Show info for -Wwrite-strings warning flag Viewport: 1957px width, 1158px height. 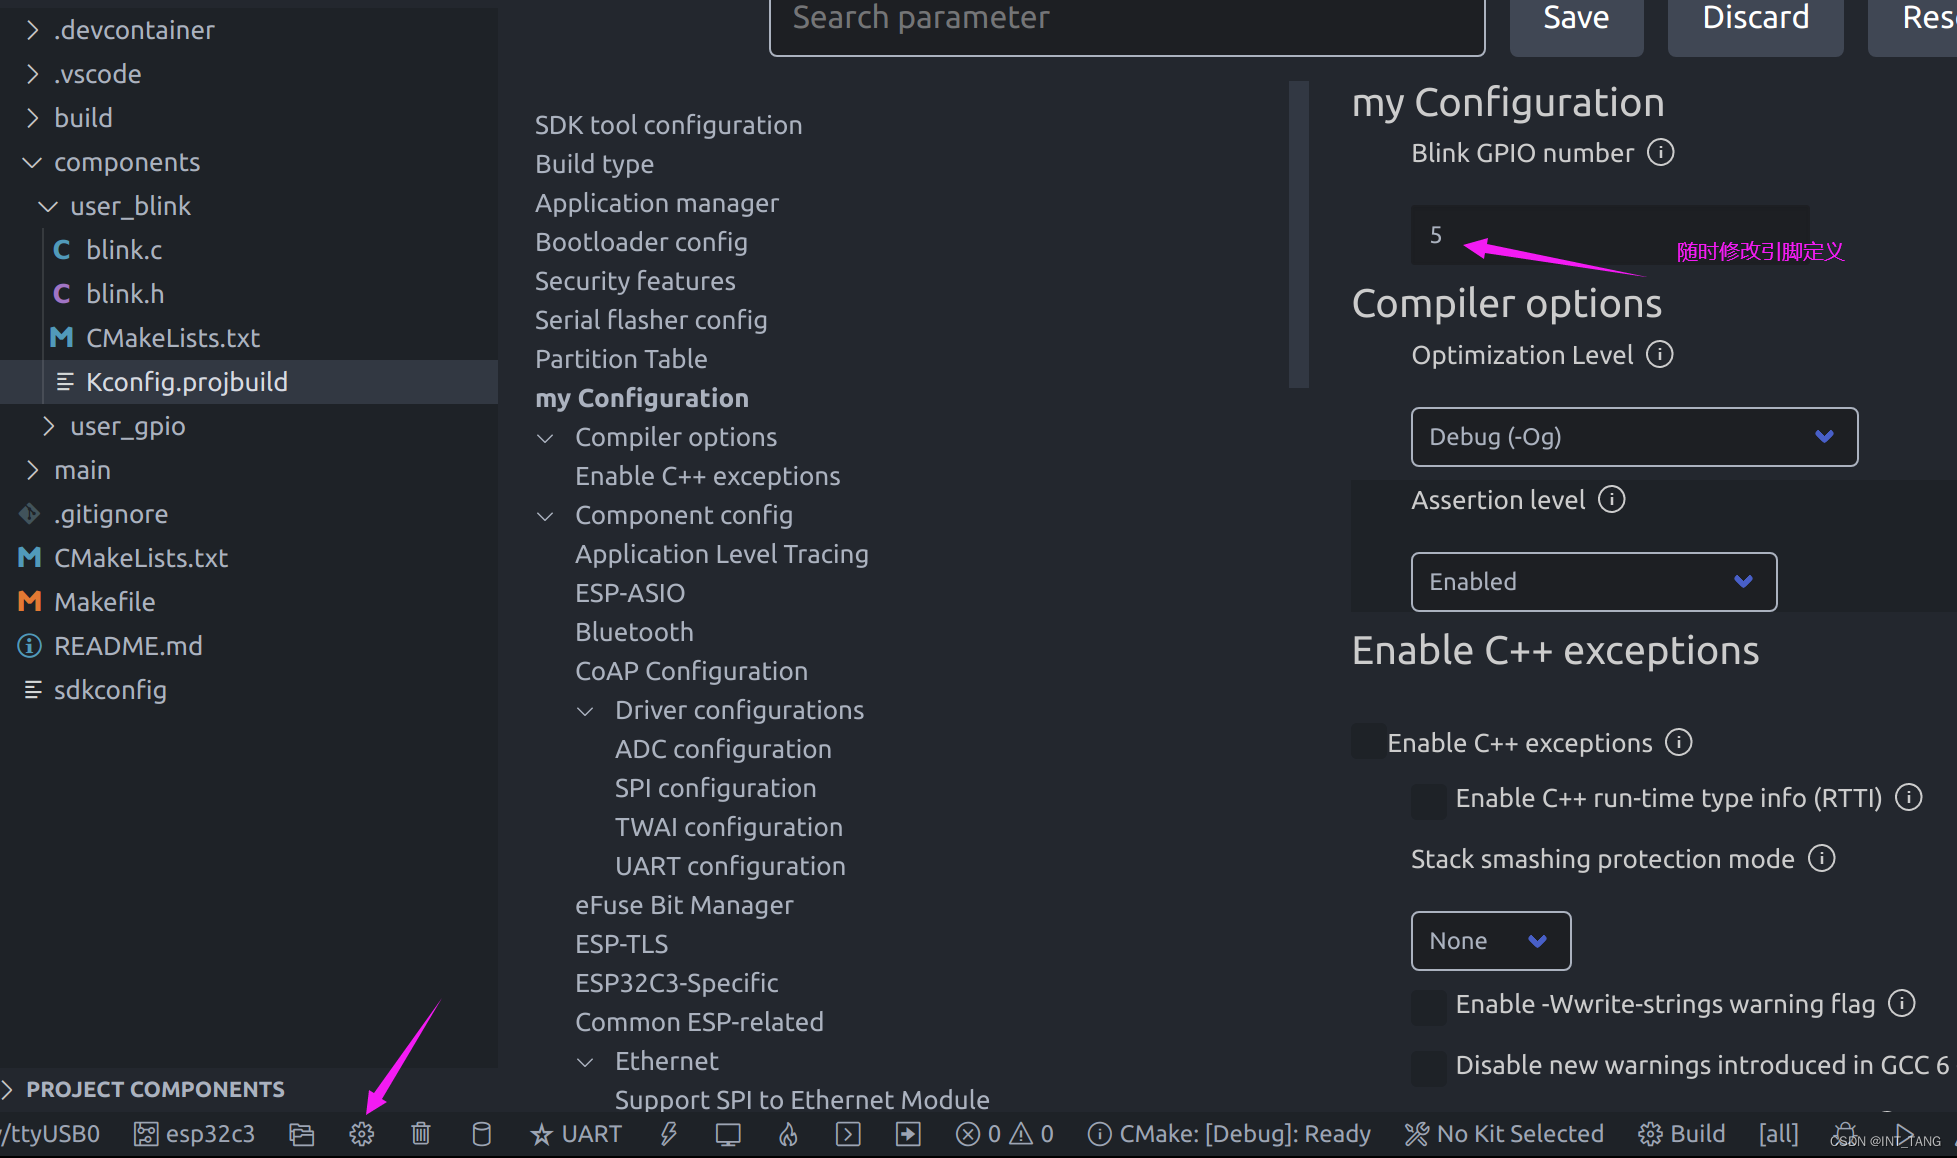click(1902, 1003)
